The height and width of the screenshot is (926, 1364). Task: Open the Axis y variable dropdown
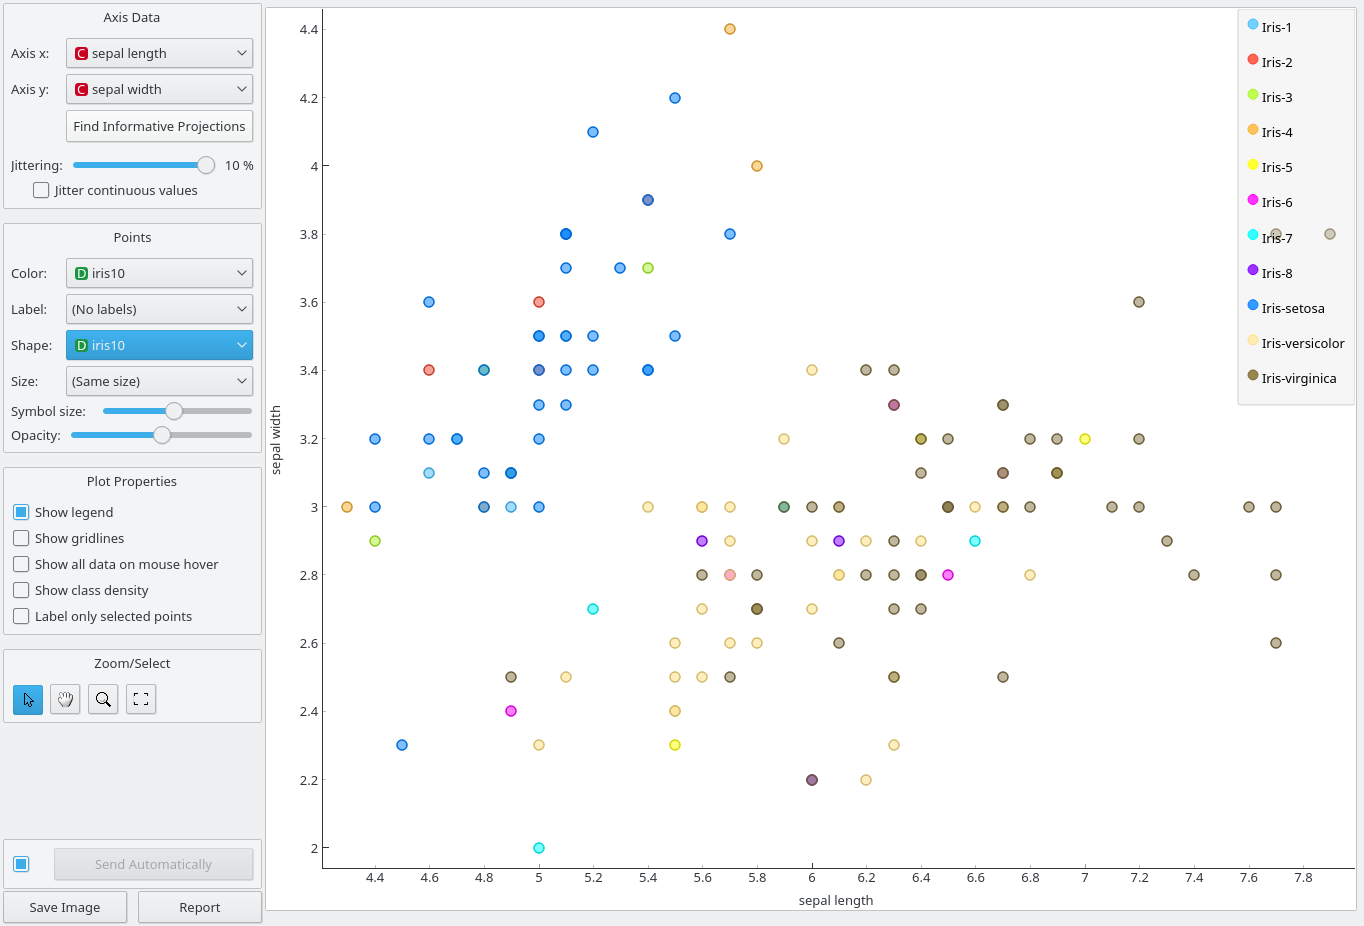[x=159, y=88]
